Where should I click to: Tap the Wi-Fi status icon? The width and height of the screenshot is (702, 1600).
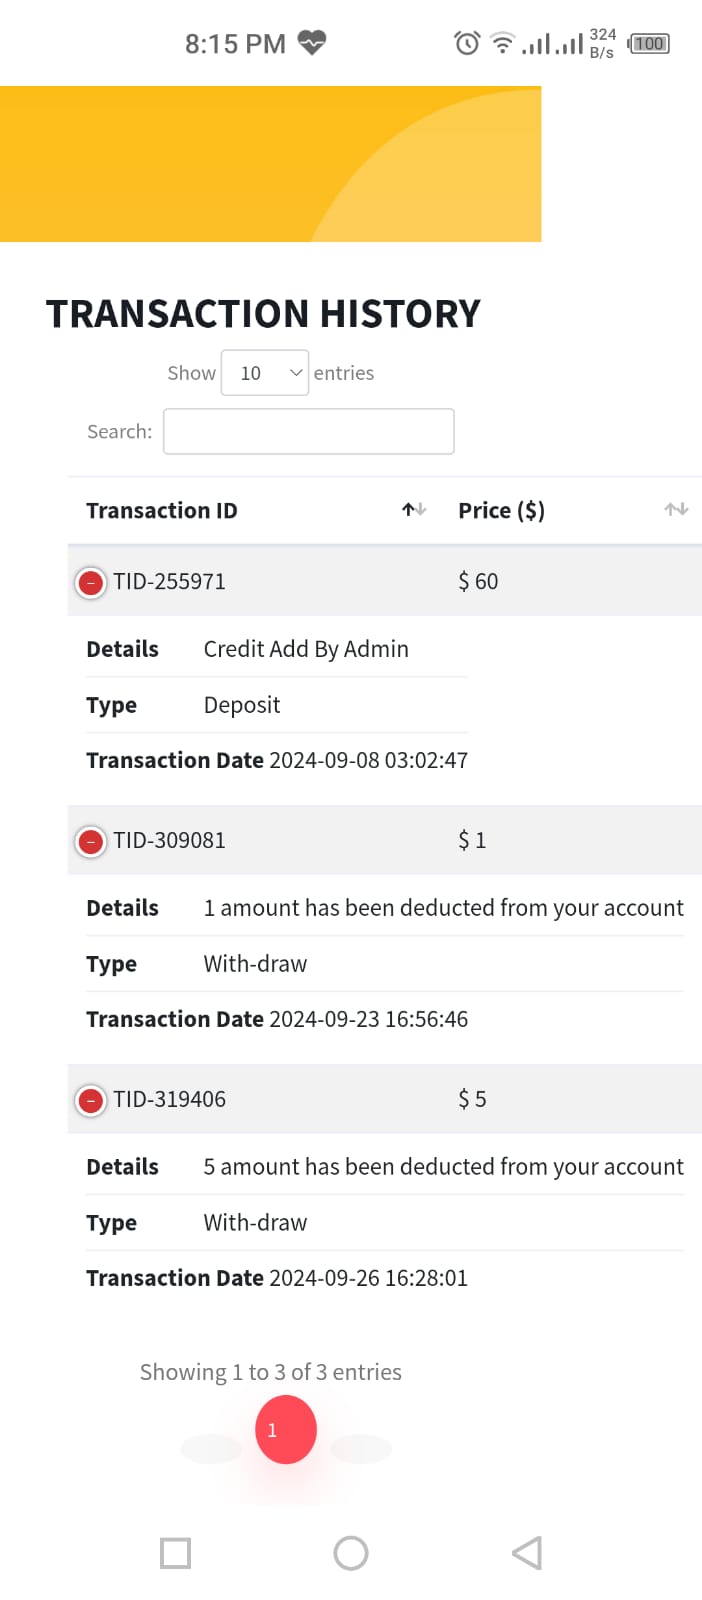503,43
